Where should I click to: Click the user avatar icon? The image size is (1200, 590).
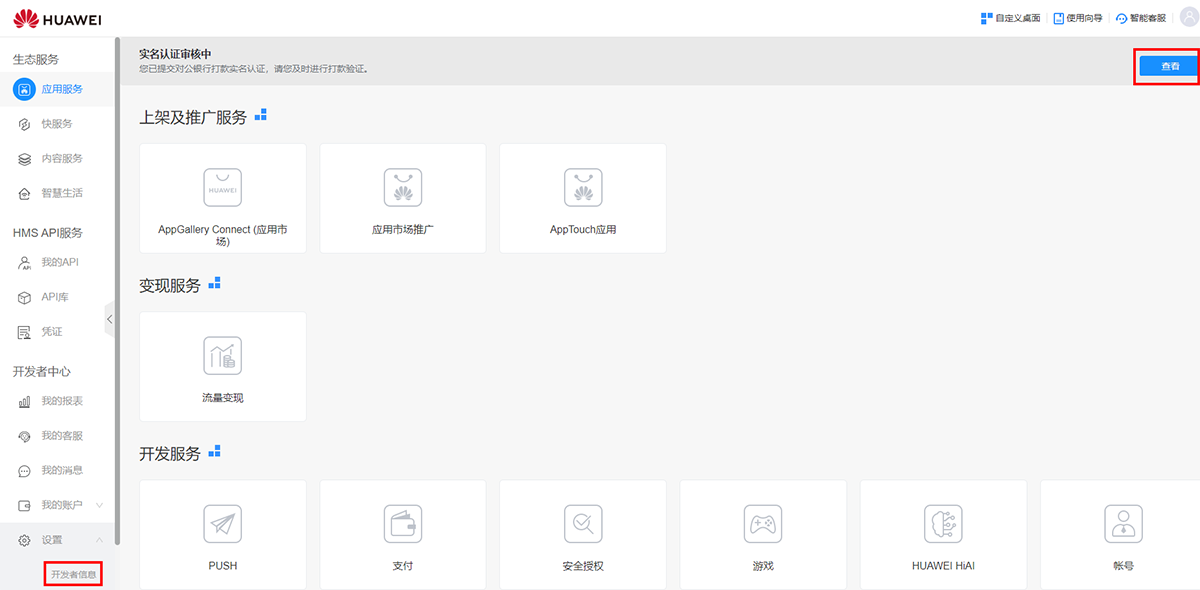[1186, 18]
